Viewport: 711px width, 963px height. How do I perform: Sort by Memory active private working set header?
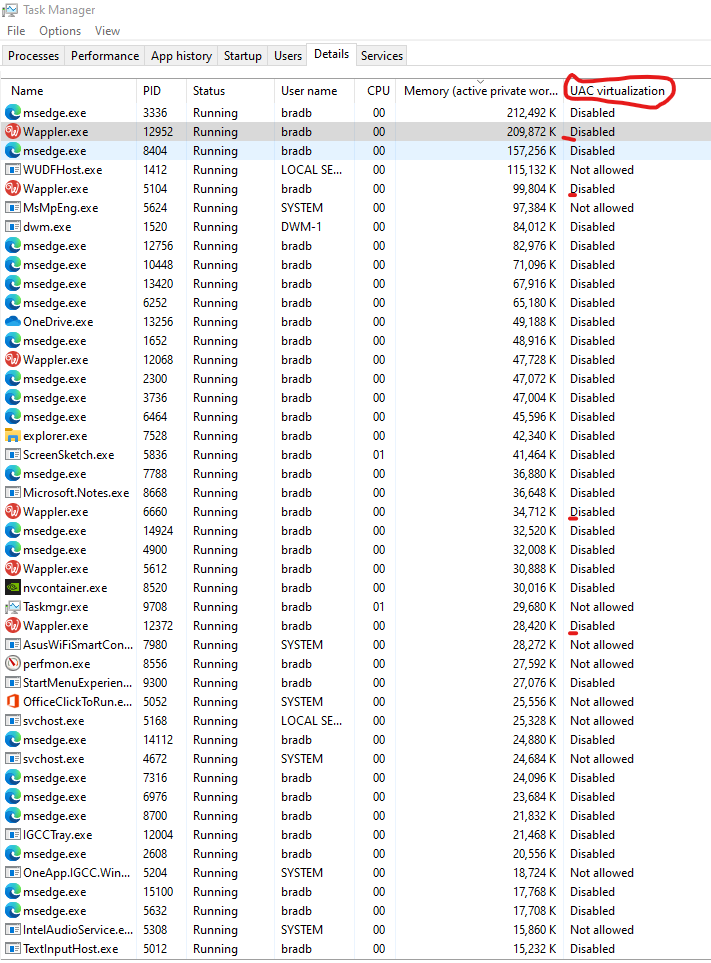(x=480, y=90)
